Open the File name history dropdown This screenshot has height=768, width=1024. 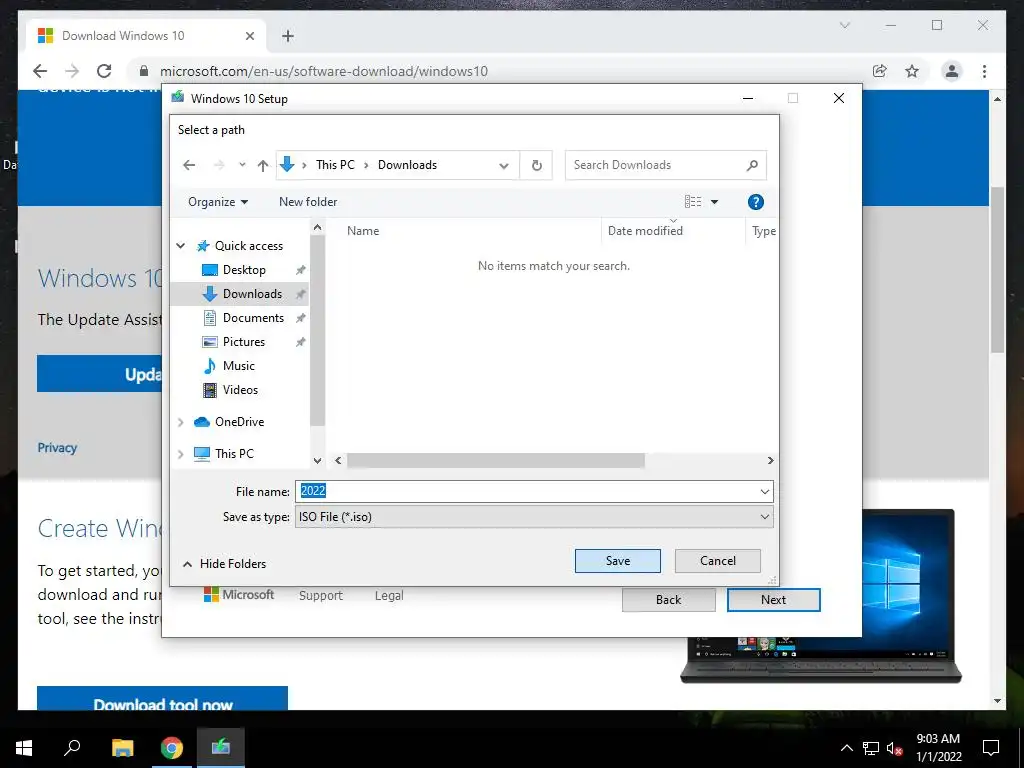coord(765,492)
